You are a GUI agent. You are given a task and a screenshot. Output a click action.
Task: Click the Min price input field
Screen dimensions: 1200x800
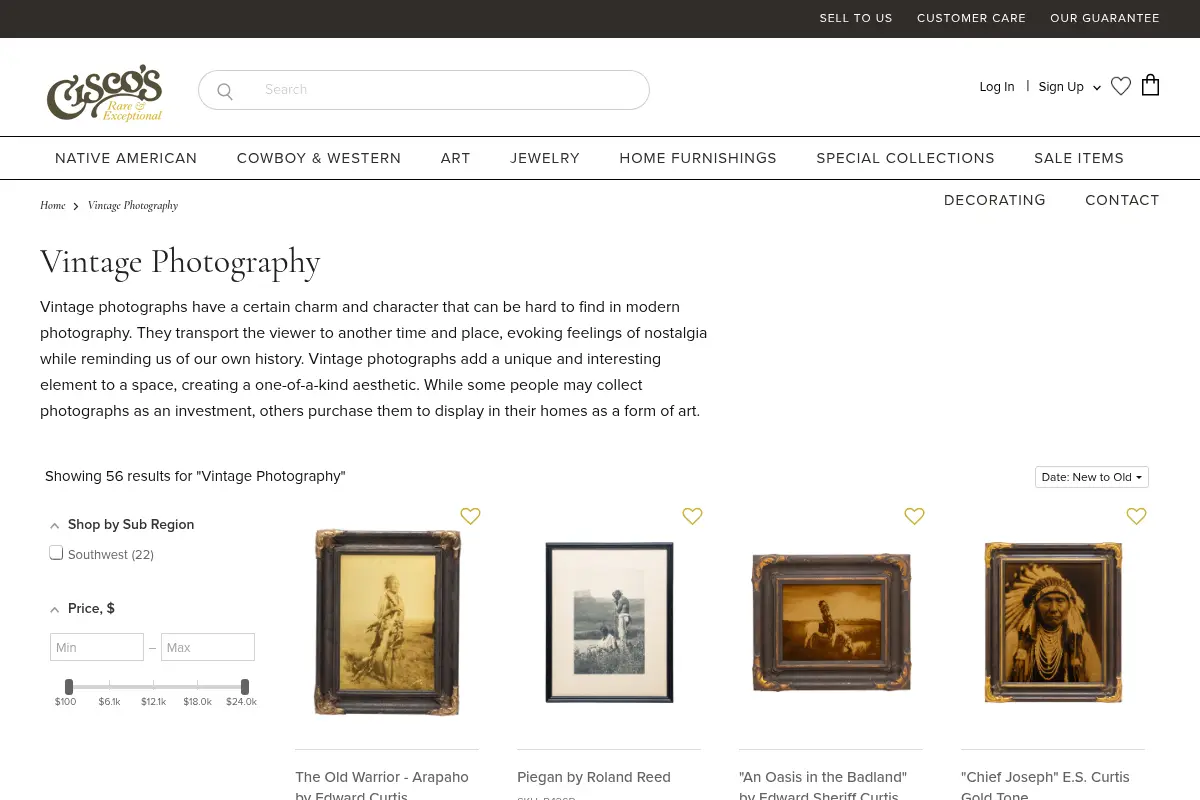[97, 647]
